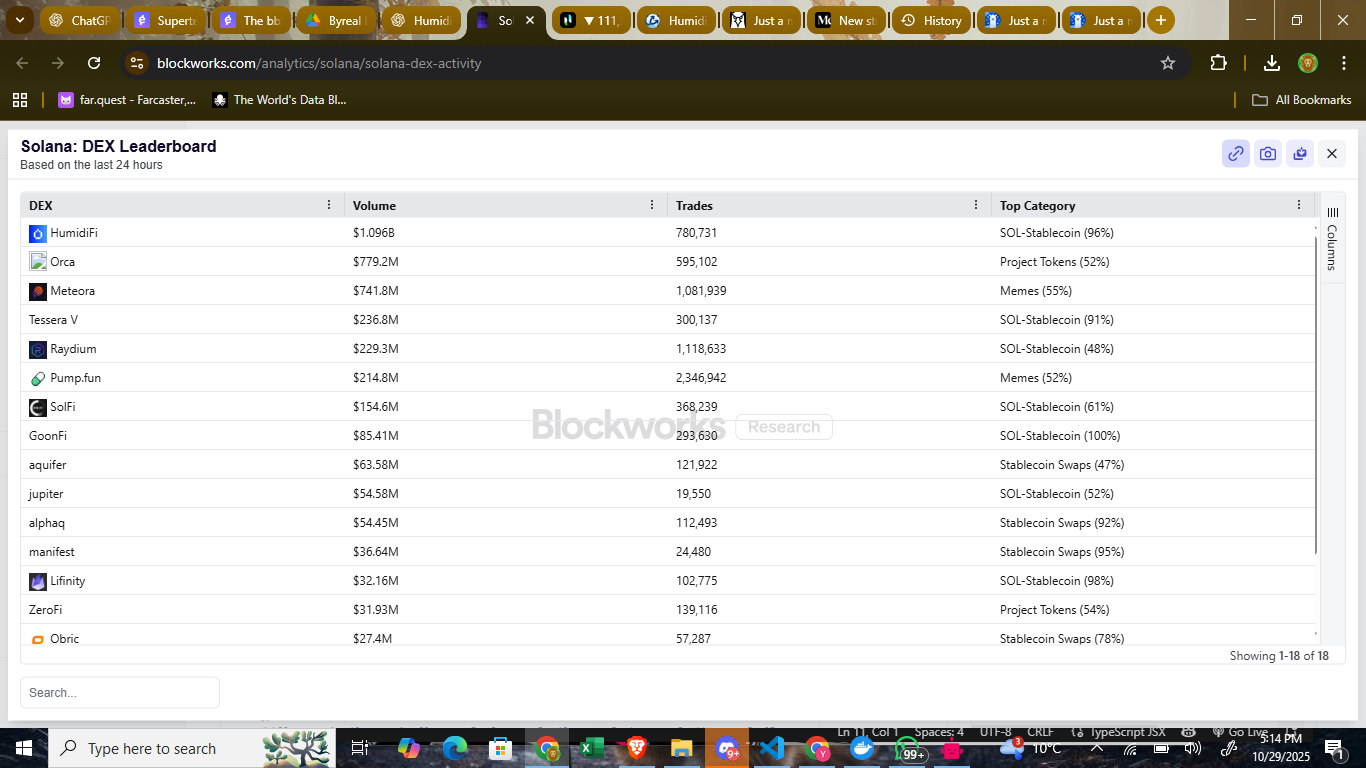The width and height of the screenshot is (1366, 768).
Task: Select the alphaq row name
Action: click(47, 523)
